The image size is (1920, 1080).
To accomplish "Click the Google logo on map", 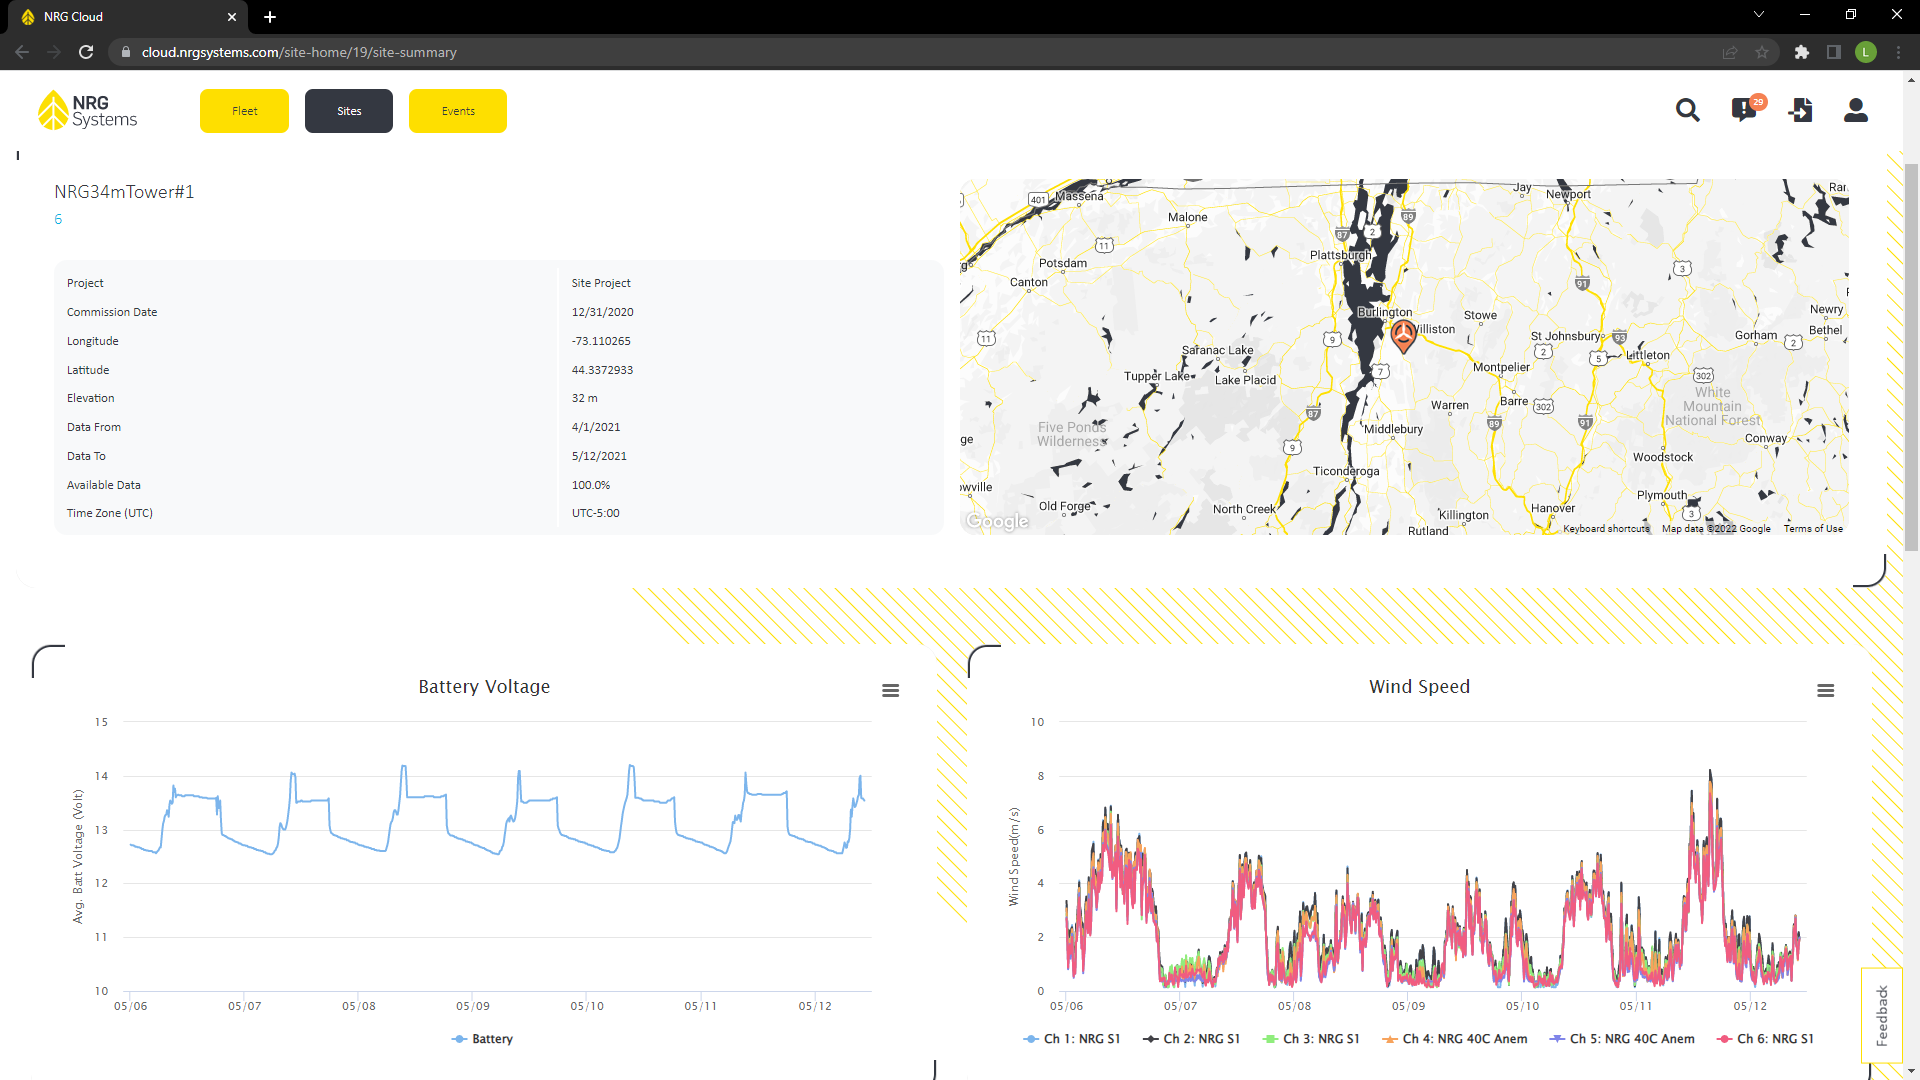I will [997, 521].
